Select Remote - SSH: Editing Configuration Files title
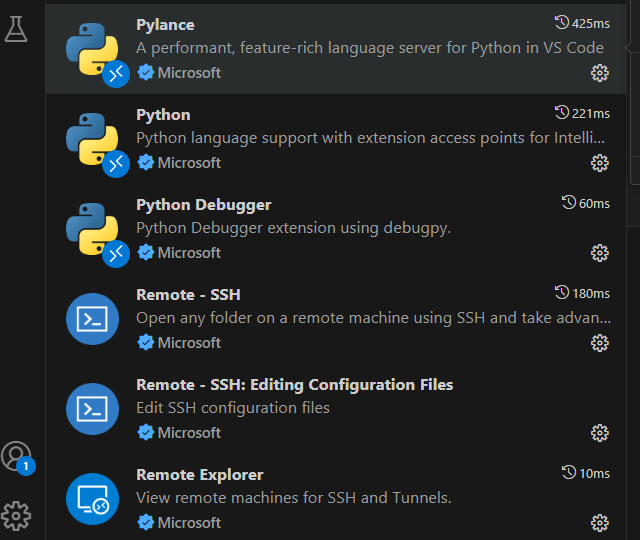Screen dimensions: 640x540 tap(295, 385)
